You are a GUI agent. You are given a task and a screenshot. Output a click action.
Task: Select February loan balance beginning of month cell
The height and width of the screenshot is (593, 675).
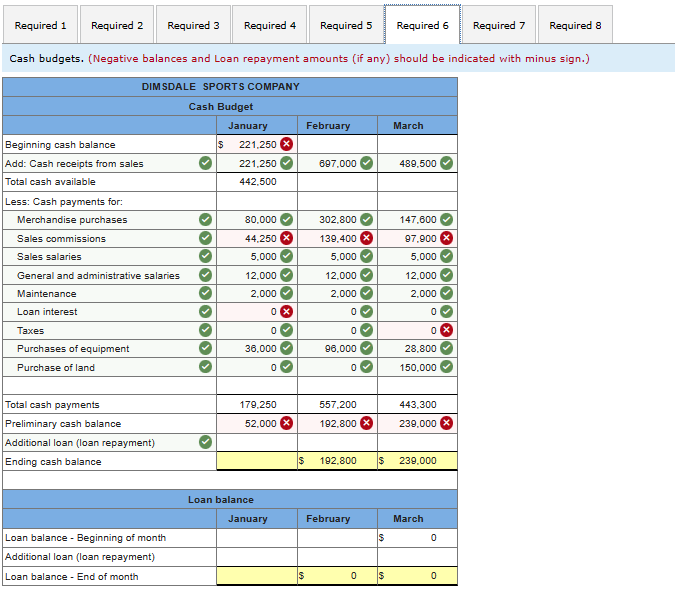(x=338, y=538)
